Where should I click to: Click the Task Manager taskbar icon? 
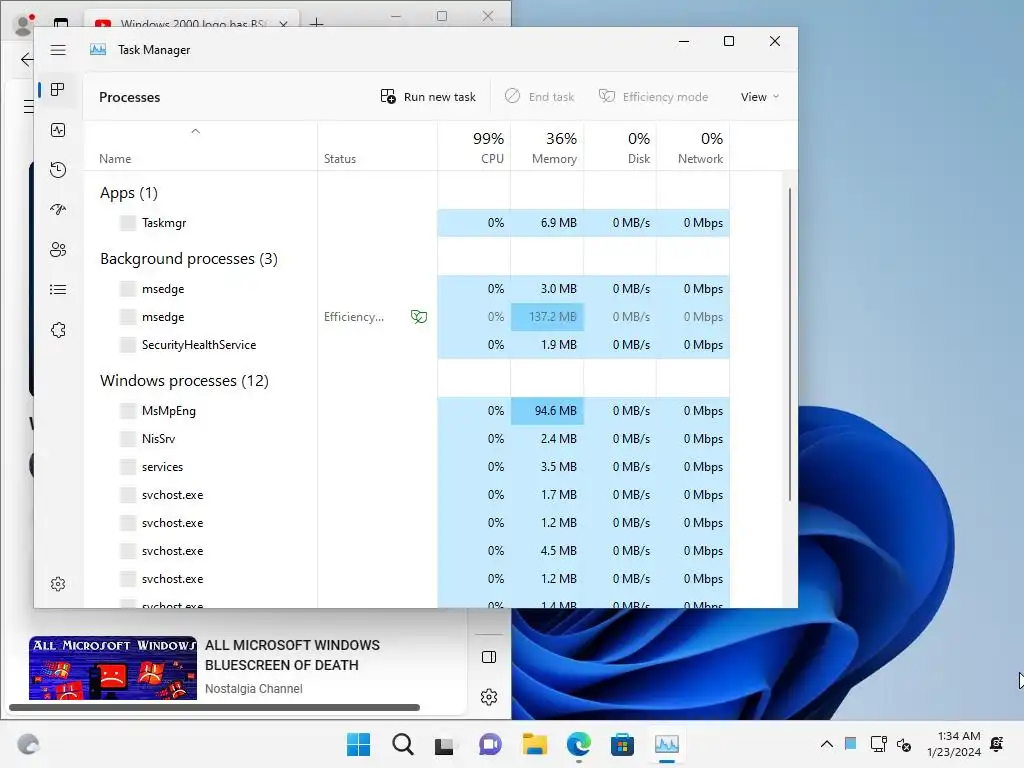(667, 744)
